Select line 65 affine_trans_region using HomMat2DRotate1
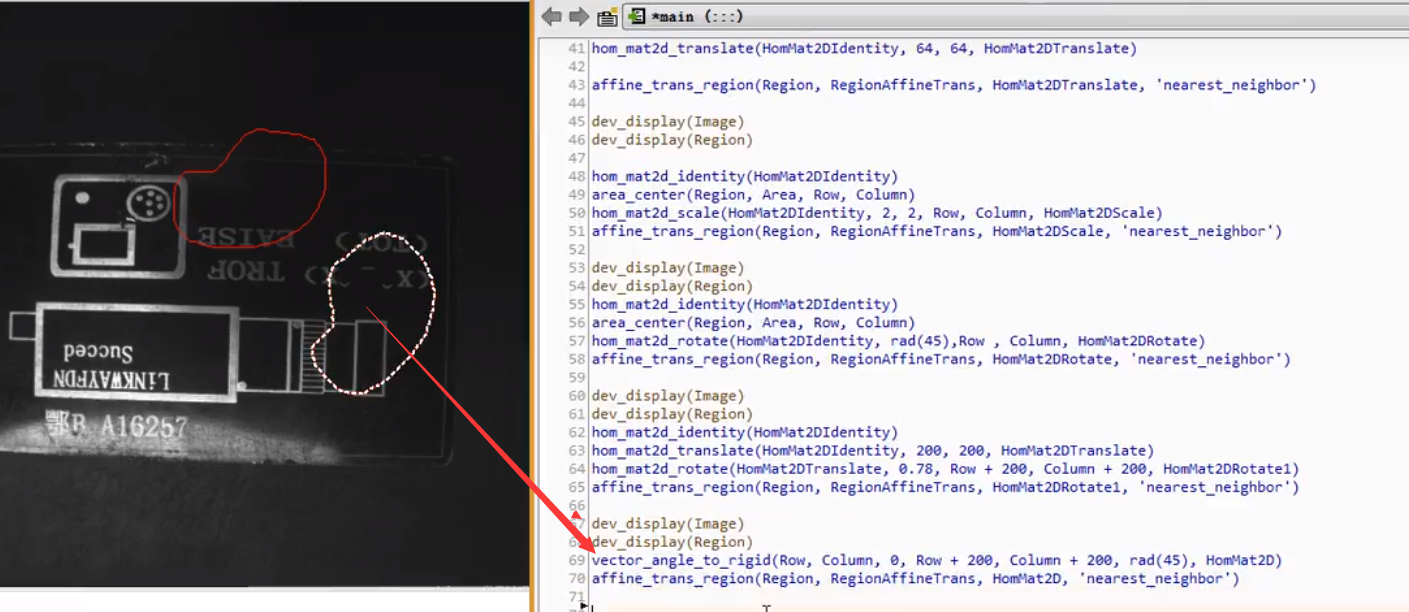1409x612 pixels. (x=945, y=487)
